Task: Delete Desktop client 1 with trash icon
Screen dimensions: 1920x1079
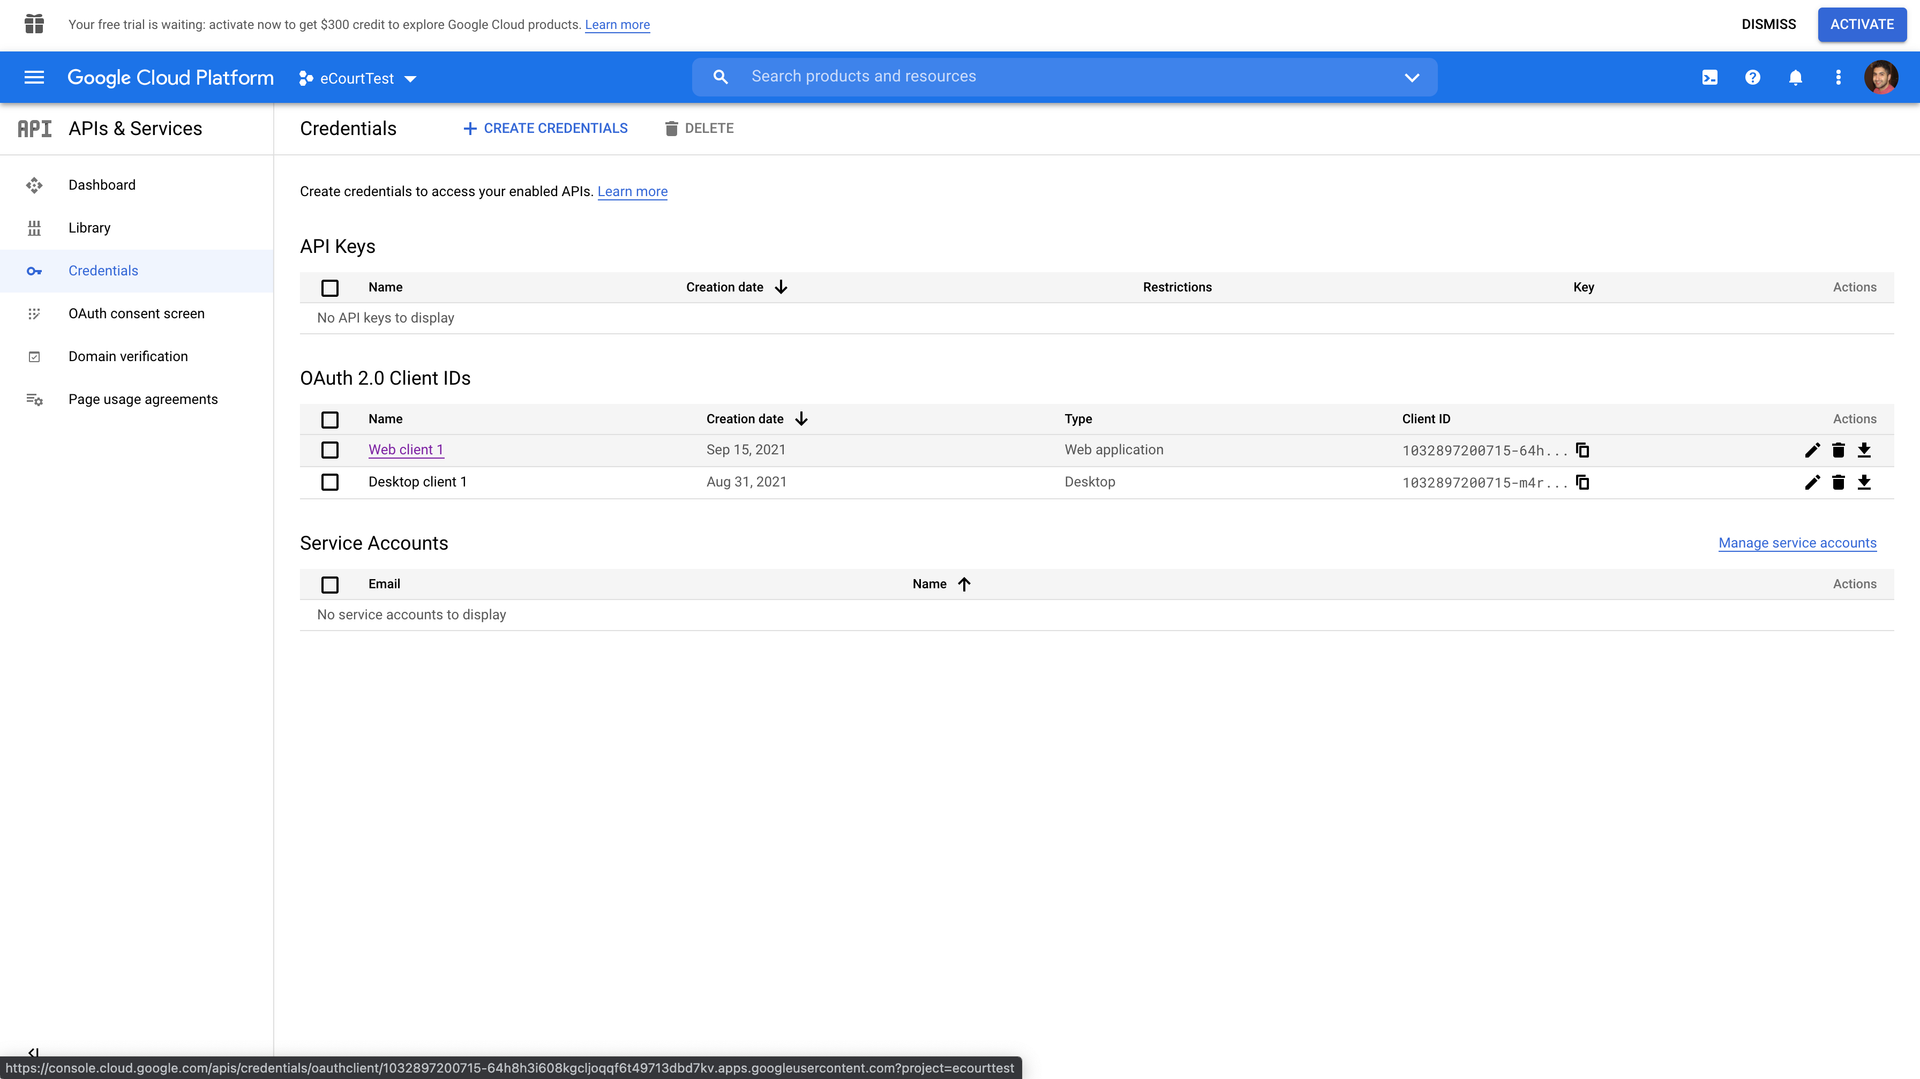Action: 1838,482
